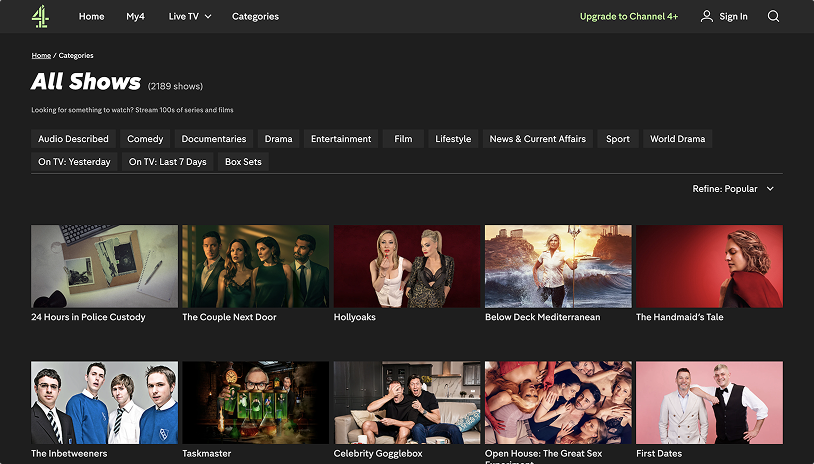This screenshot has height=464, width=814.
Task: Click the 24 Hours in Police Custody title
Action: tap(88, 317)
